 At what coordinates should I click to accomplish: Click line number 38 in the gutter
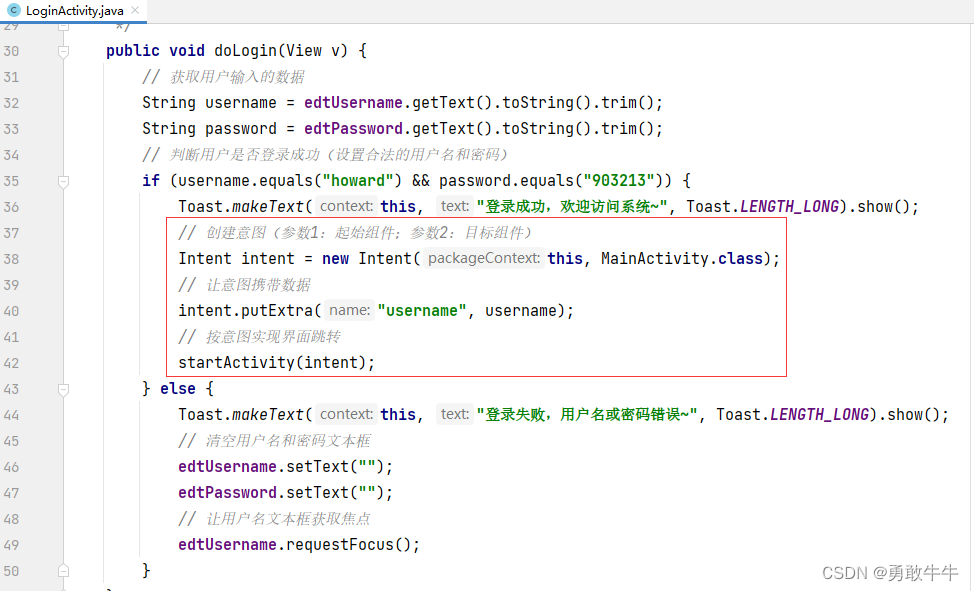tap(11, 259)
